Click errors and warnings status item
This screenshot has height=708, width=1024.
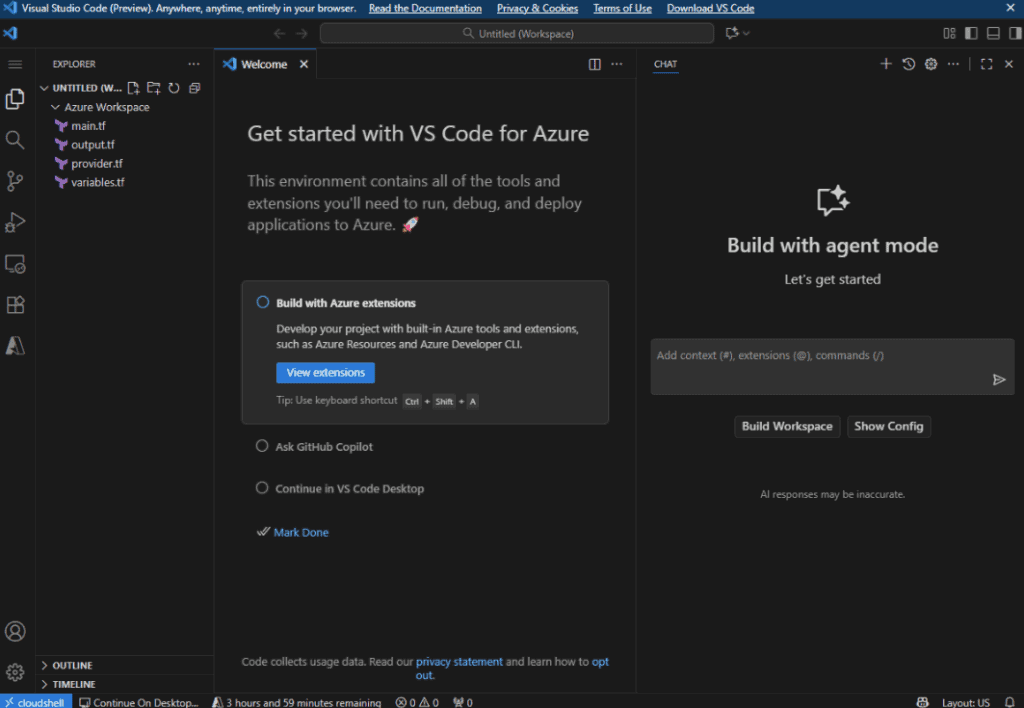(417, 702)
